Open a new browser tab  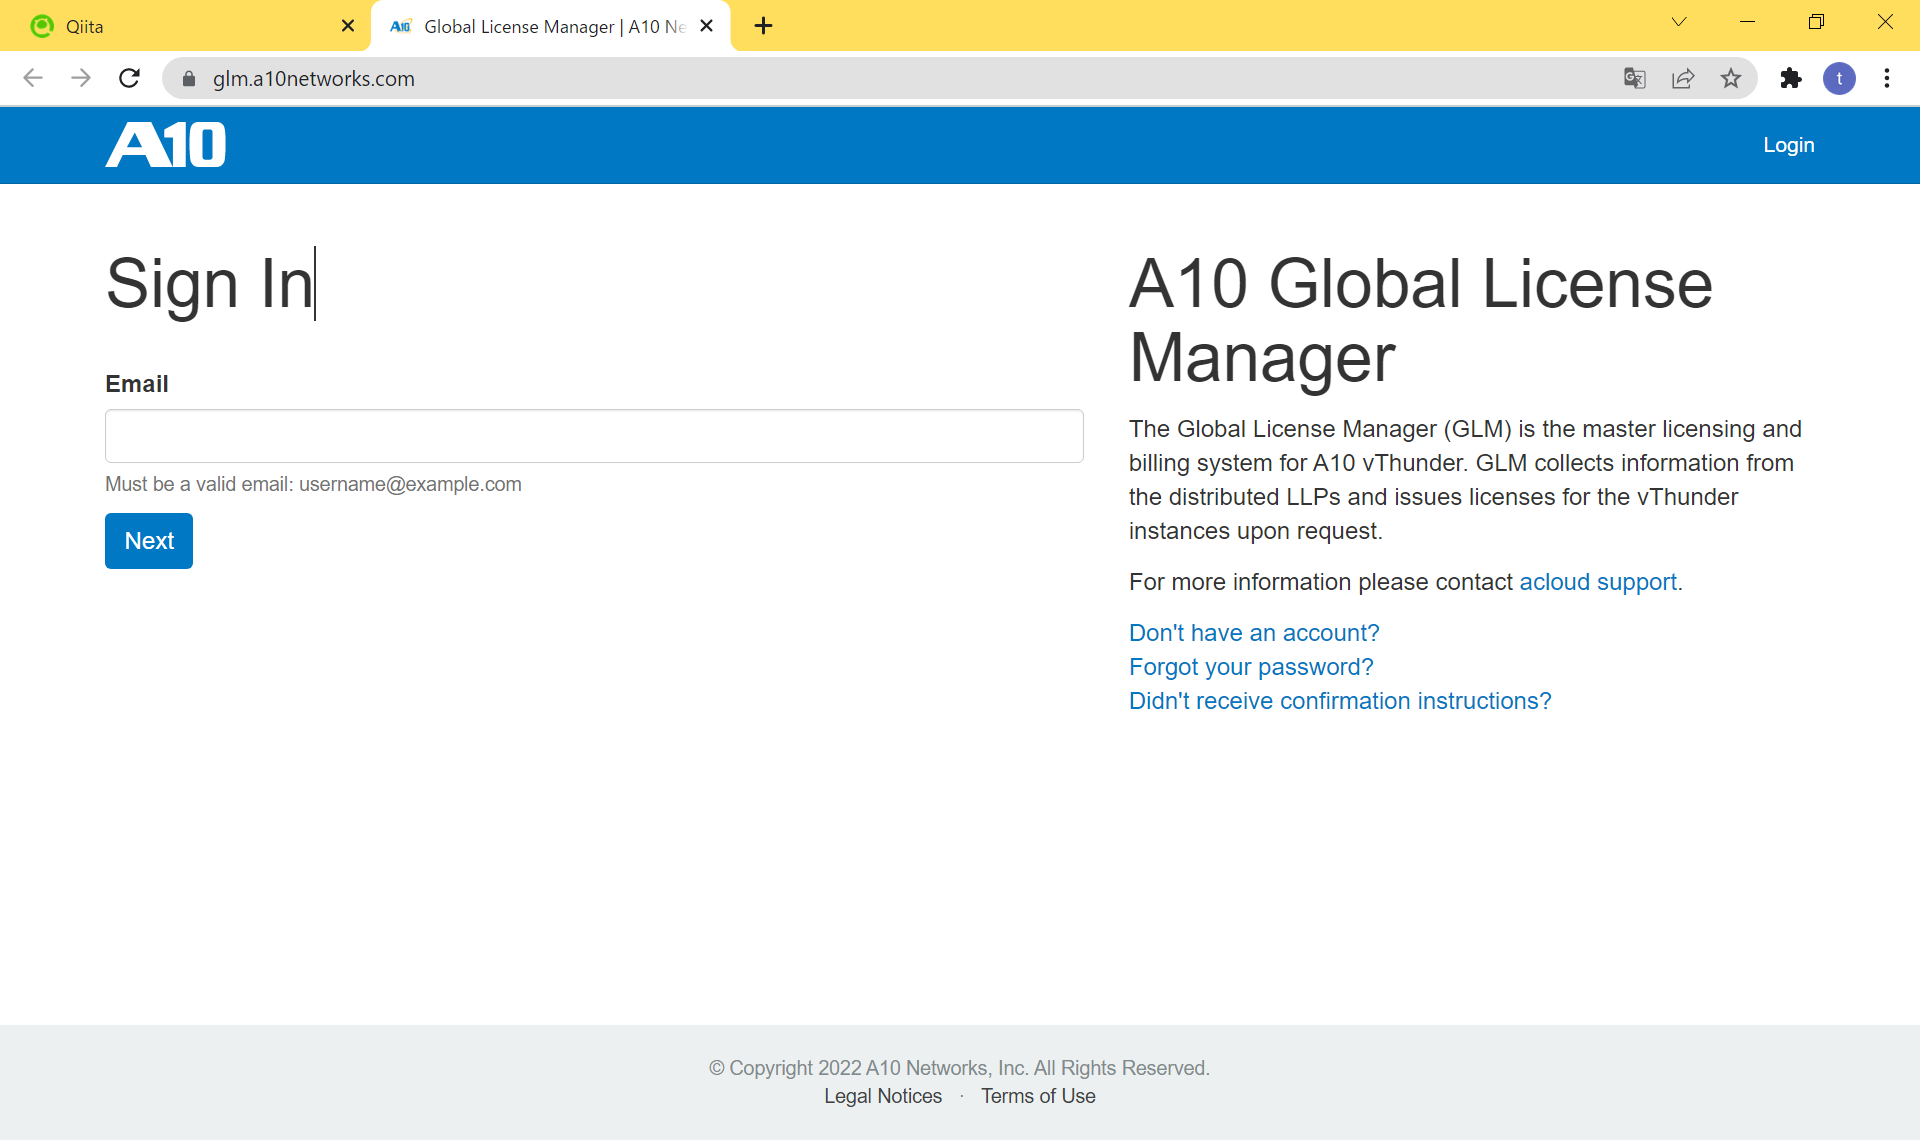tap(763, 26)
